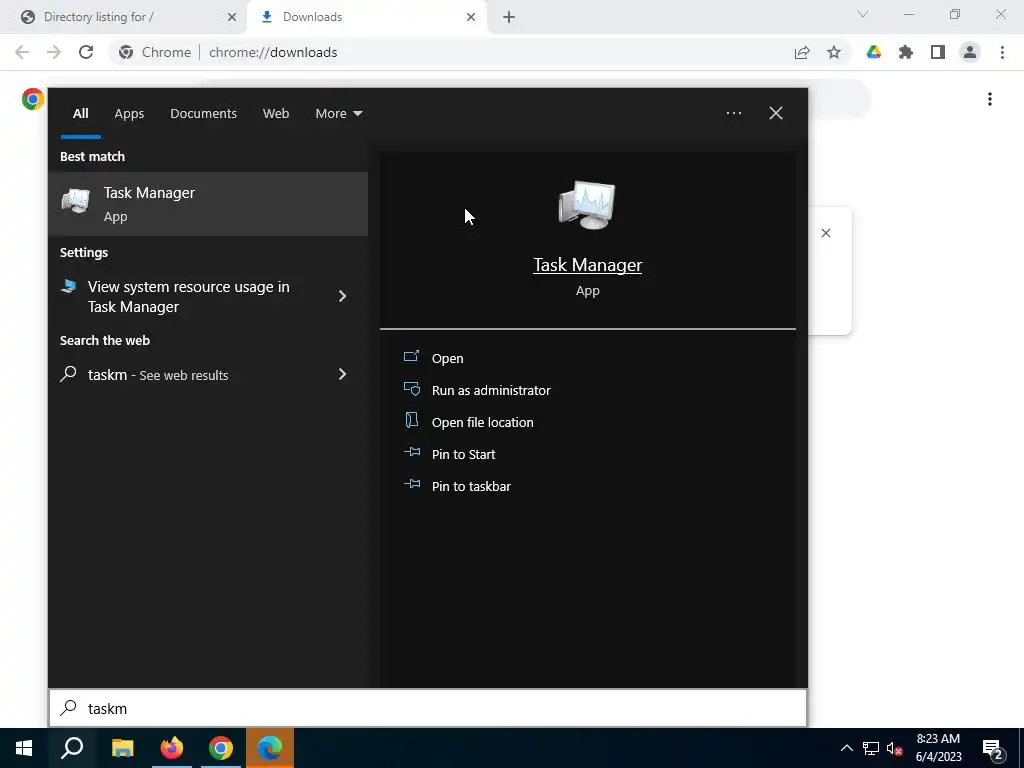
Task: Close the Windows search panel
Action: [x=776, y=113]
